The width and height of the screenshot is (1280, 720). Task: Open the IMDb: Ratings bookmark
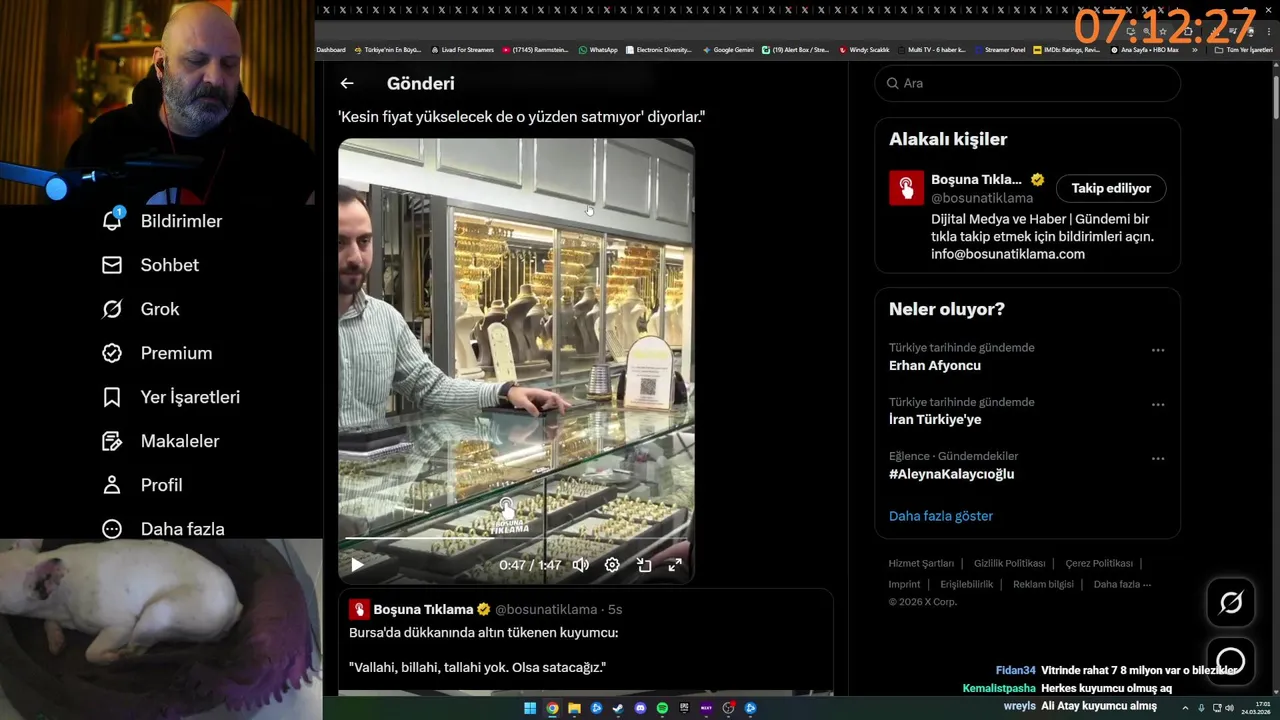(x=1067, y=49)
